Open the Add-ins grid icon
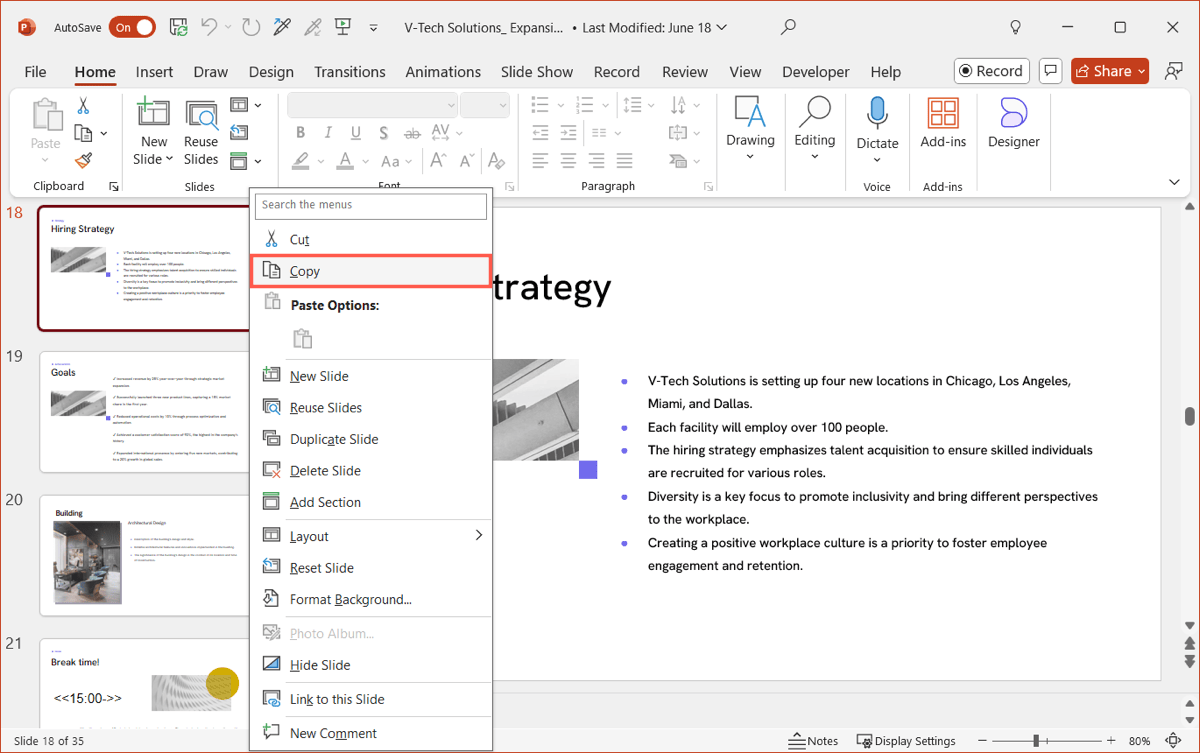The width and height of the screenshot is (1200, 753). pos(943,113)
